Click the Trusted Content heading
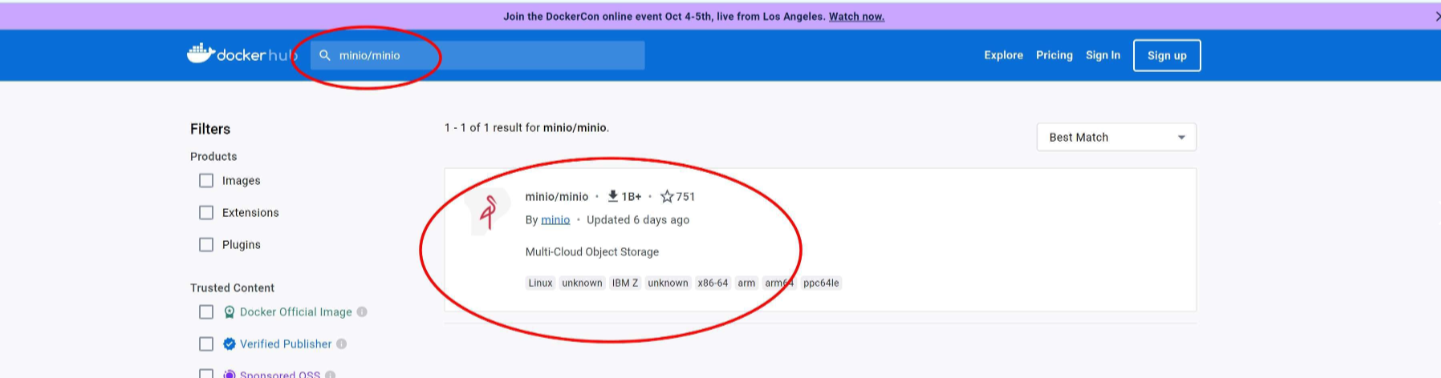This screenshot has width=1441, height=378. click(x=232, y=288)
